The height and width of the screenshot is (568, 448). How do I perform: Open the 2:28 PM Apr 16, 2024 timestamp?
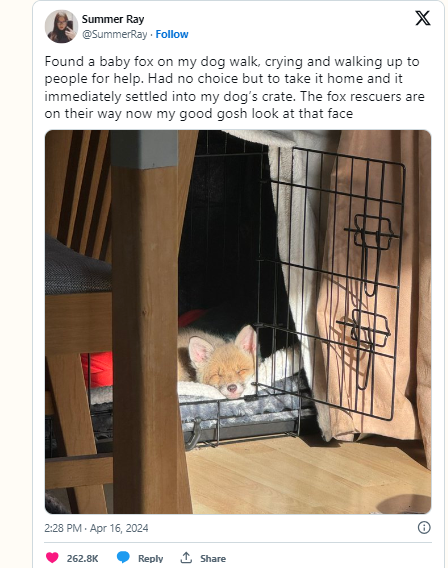coord(96,528)
